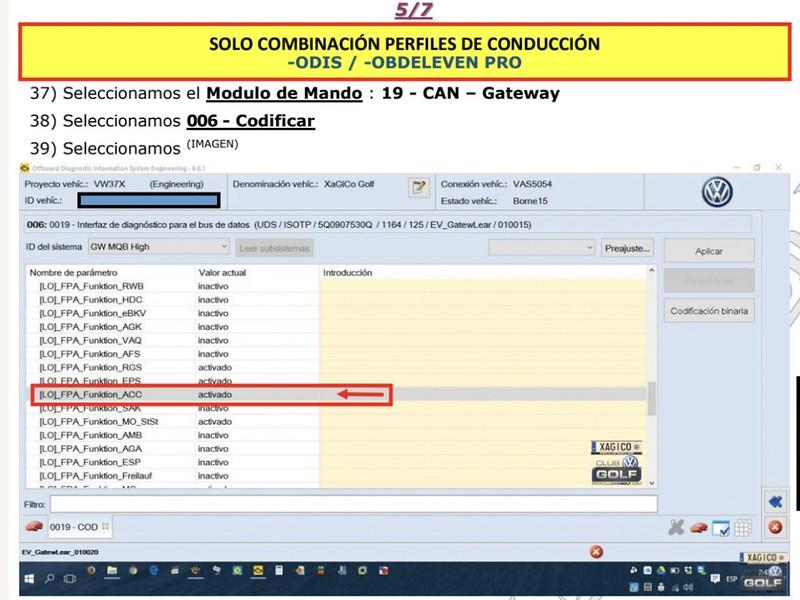Click the 'activado' value of the ACC row

pyautogui.click(x=215, y=394)
